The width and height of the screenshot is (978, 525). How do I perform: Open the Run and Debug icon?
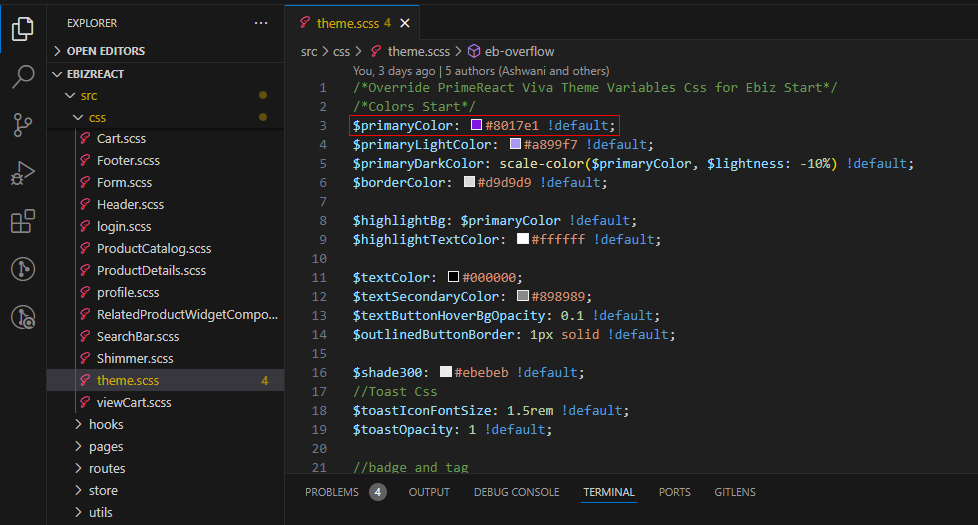coord(23,173)
